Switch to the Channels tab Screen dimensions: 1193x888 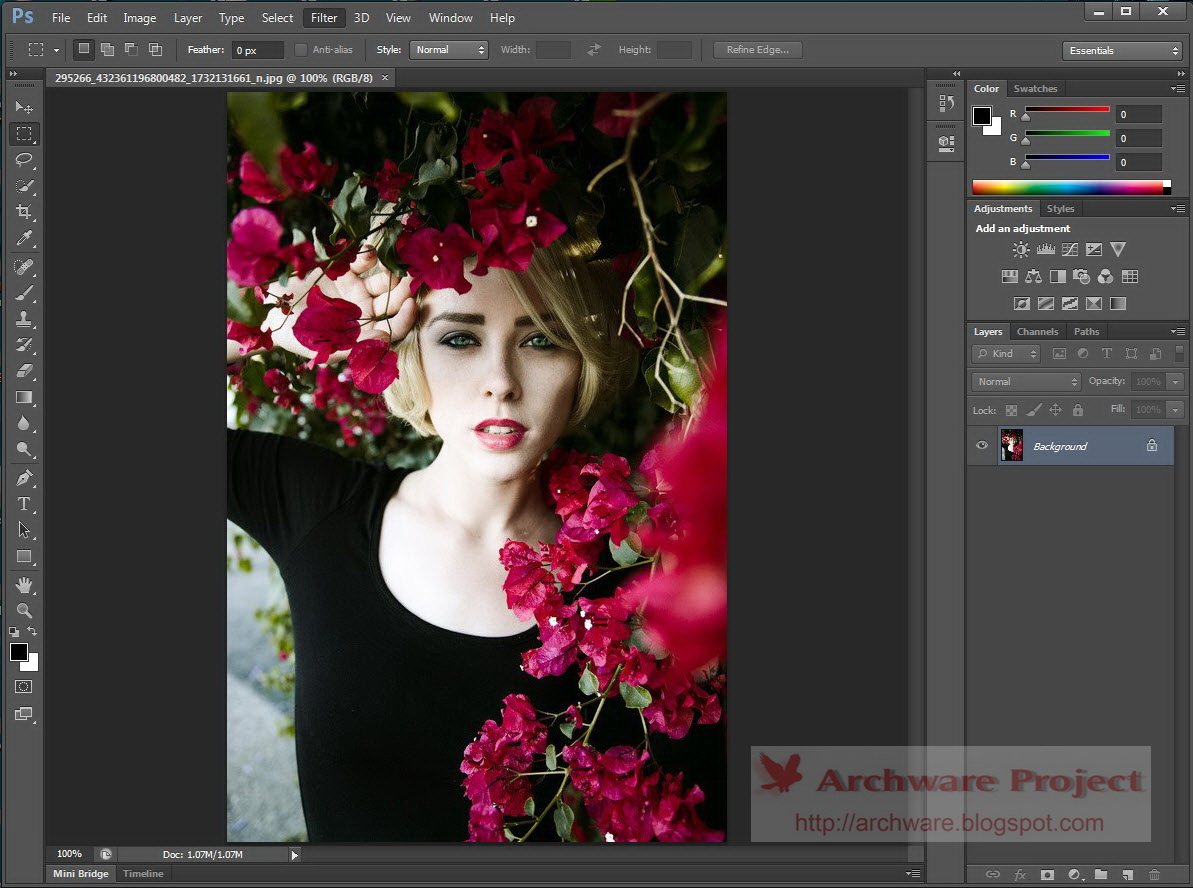1037,332
